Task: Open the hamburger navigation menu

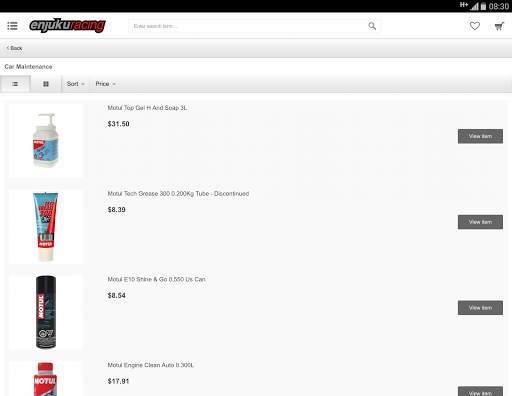Action: tap(12, 26)
